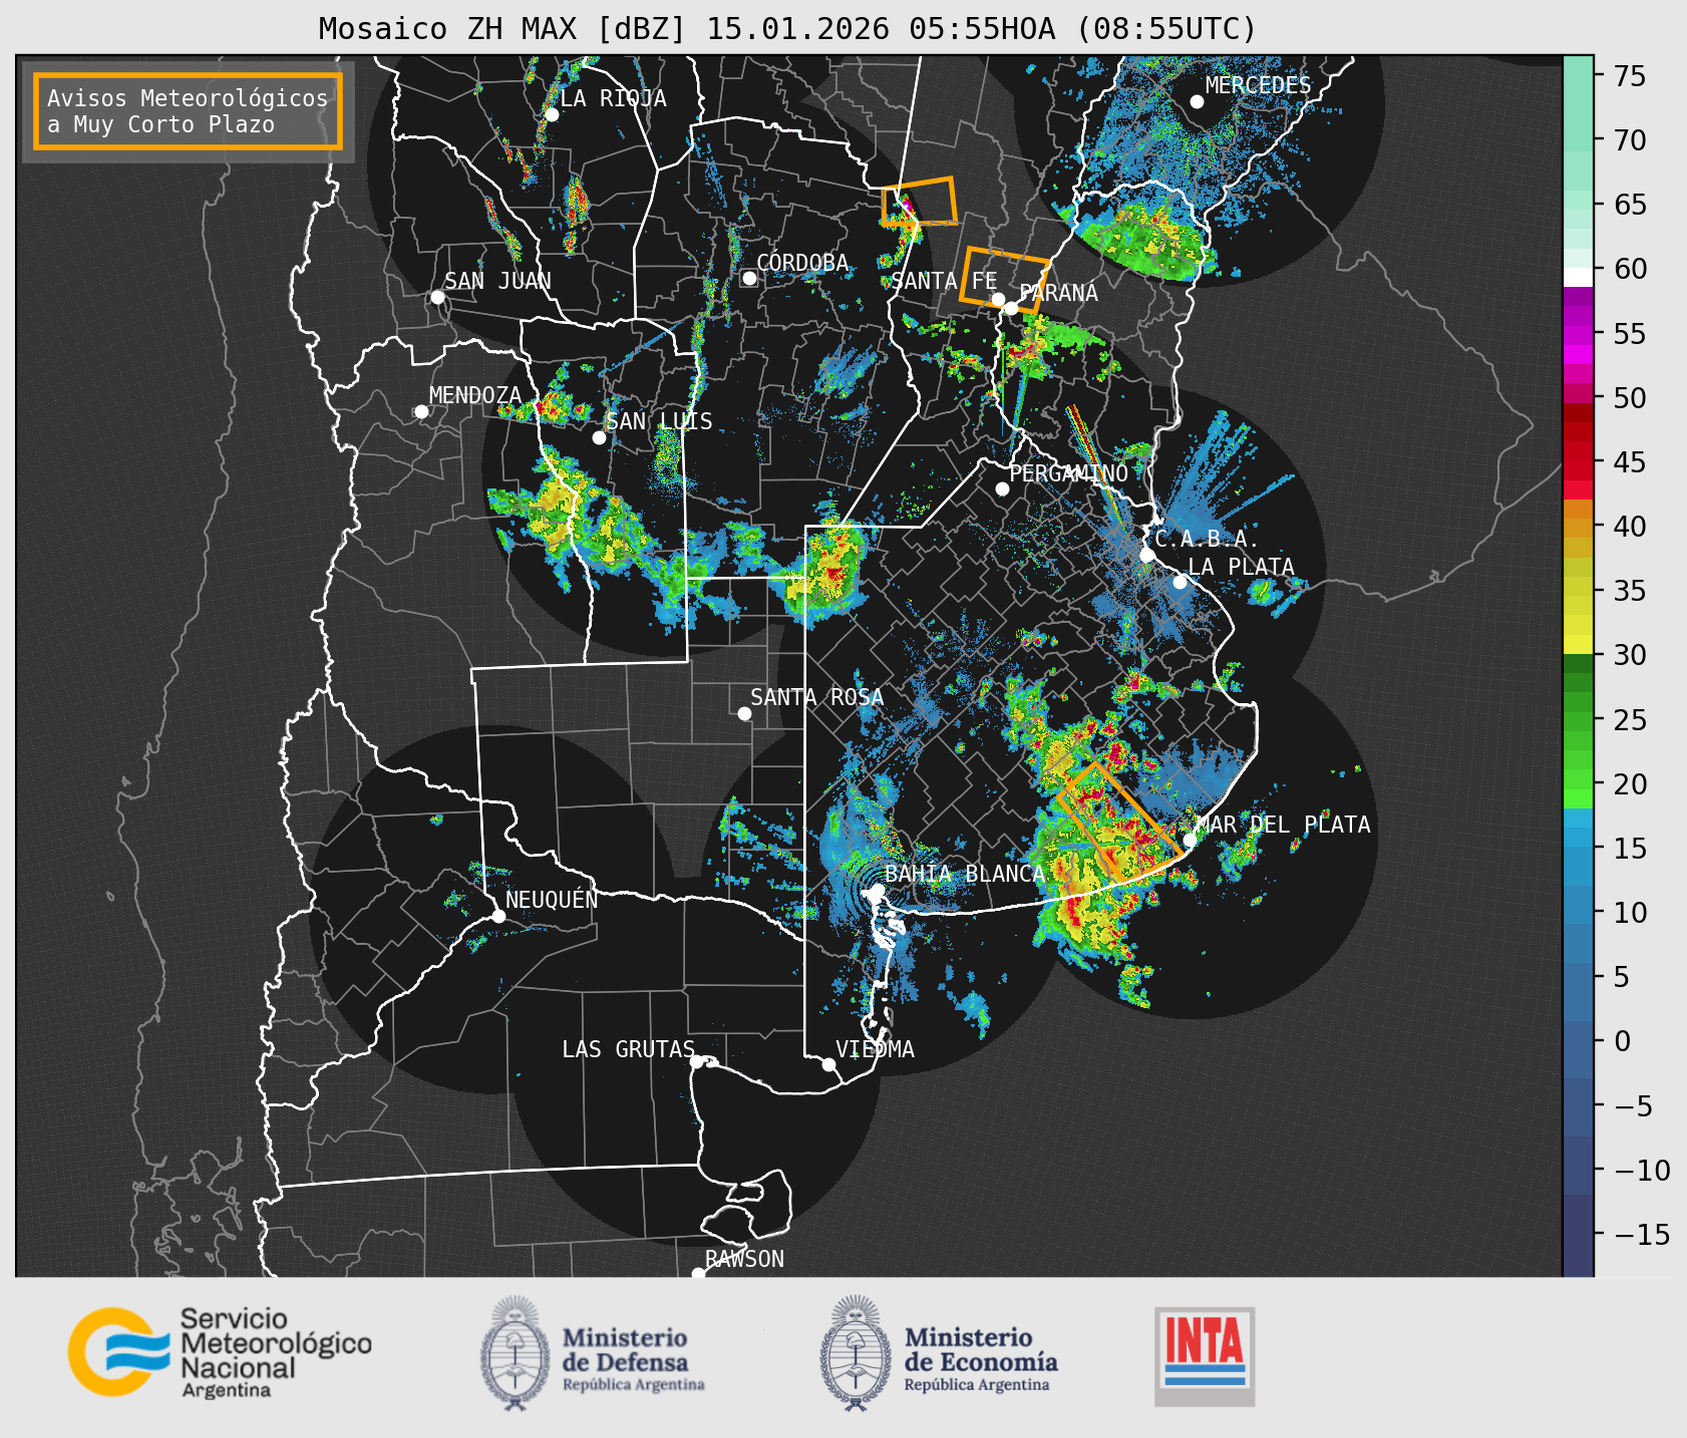
Task: Click the VIEDMA city label
Action: point(875,1049)
